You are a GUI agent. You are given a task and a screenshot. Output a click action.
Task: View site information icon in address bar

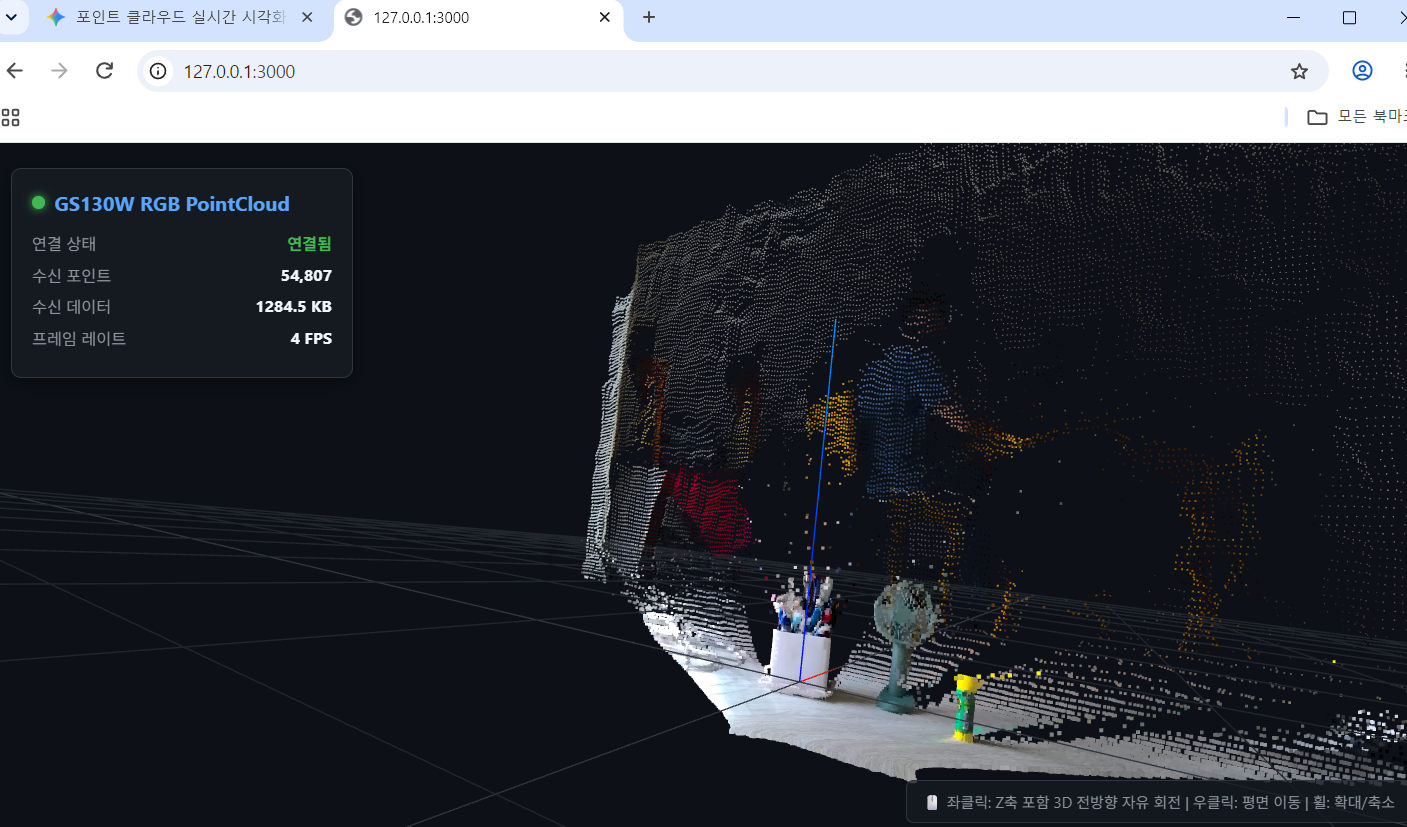click(x=157, y=71)
